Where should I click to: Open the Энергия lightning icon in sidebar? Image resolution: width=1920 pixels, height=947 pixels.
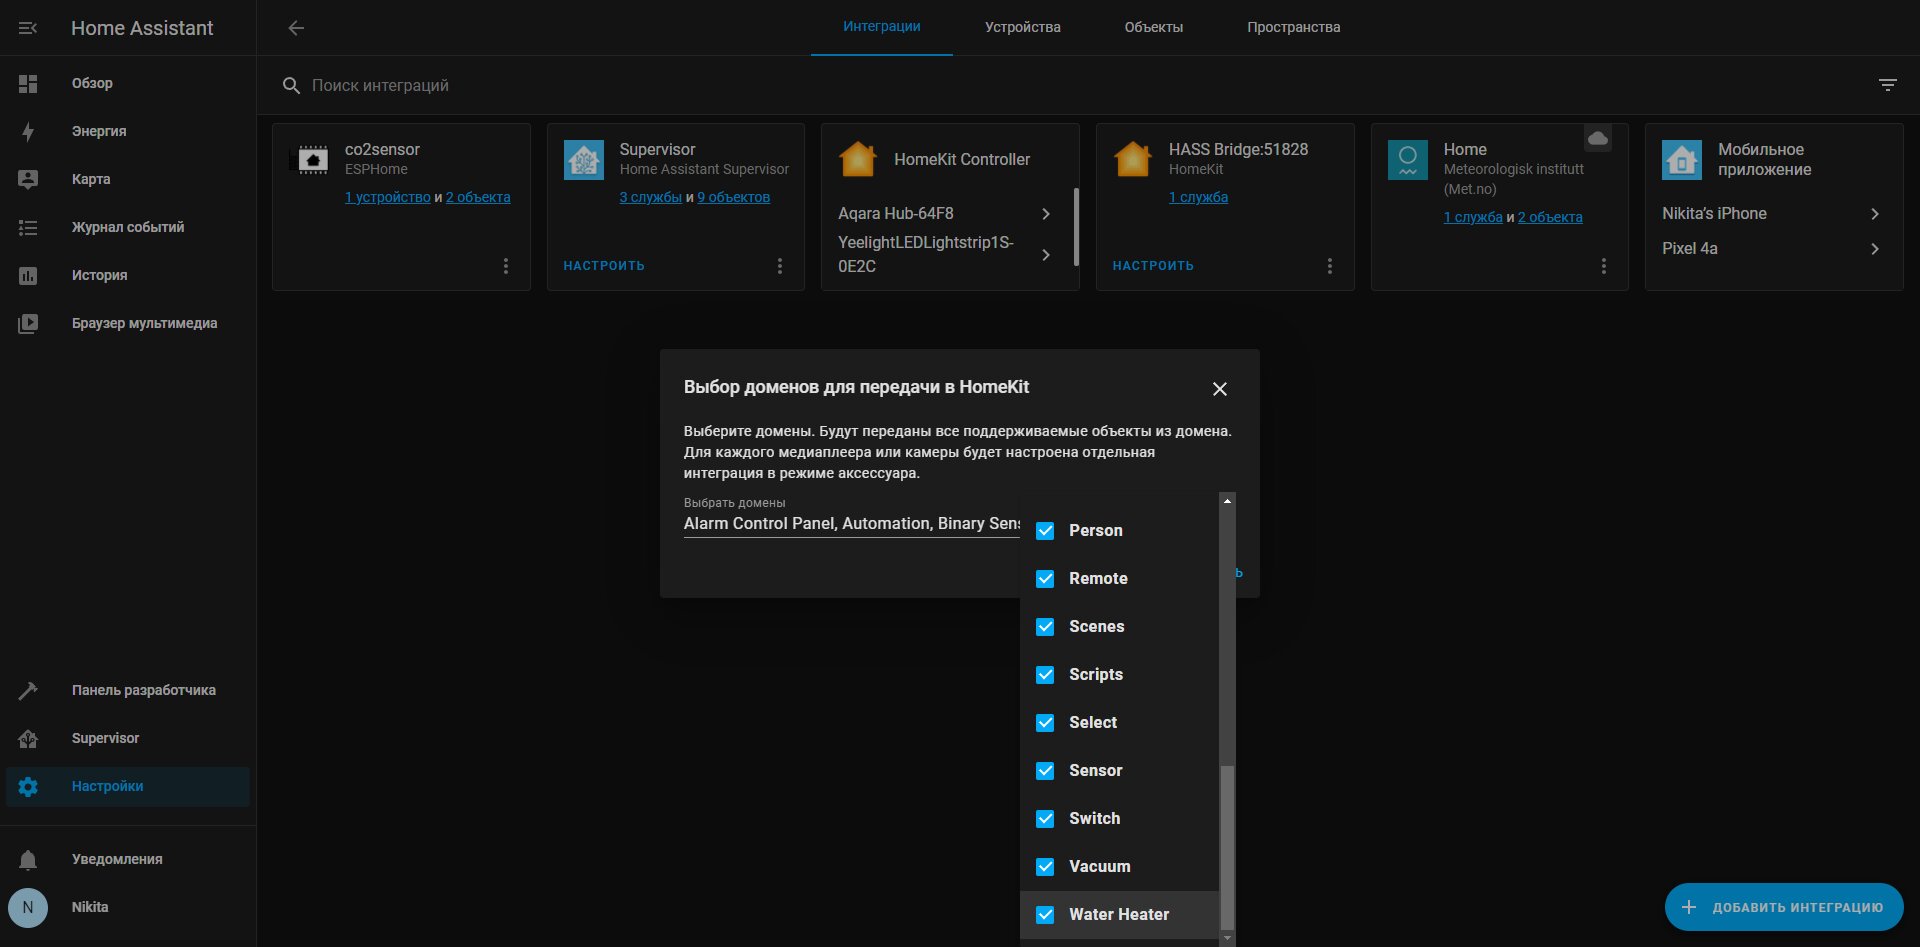coord(28,131)
